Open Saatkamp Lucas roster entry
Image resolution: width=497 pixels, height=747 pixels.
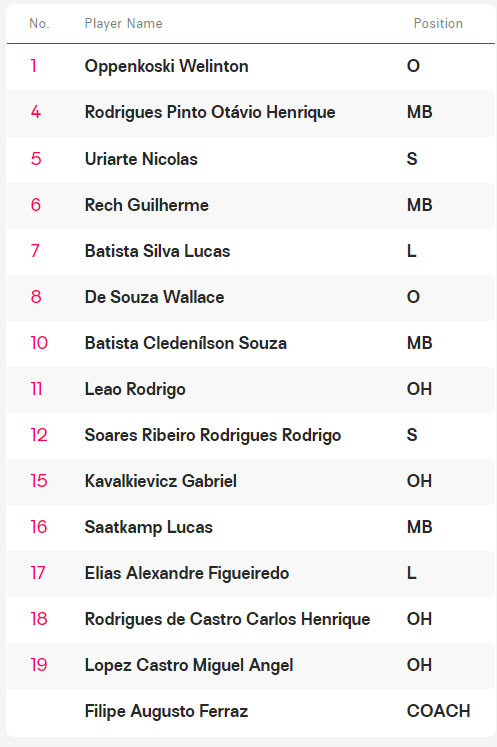point(149,527)
